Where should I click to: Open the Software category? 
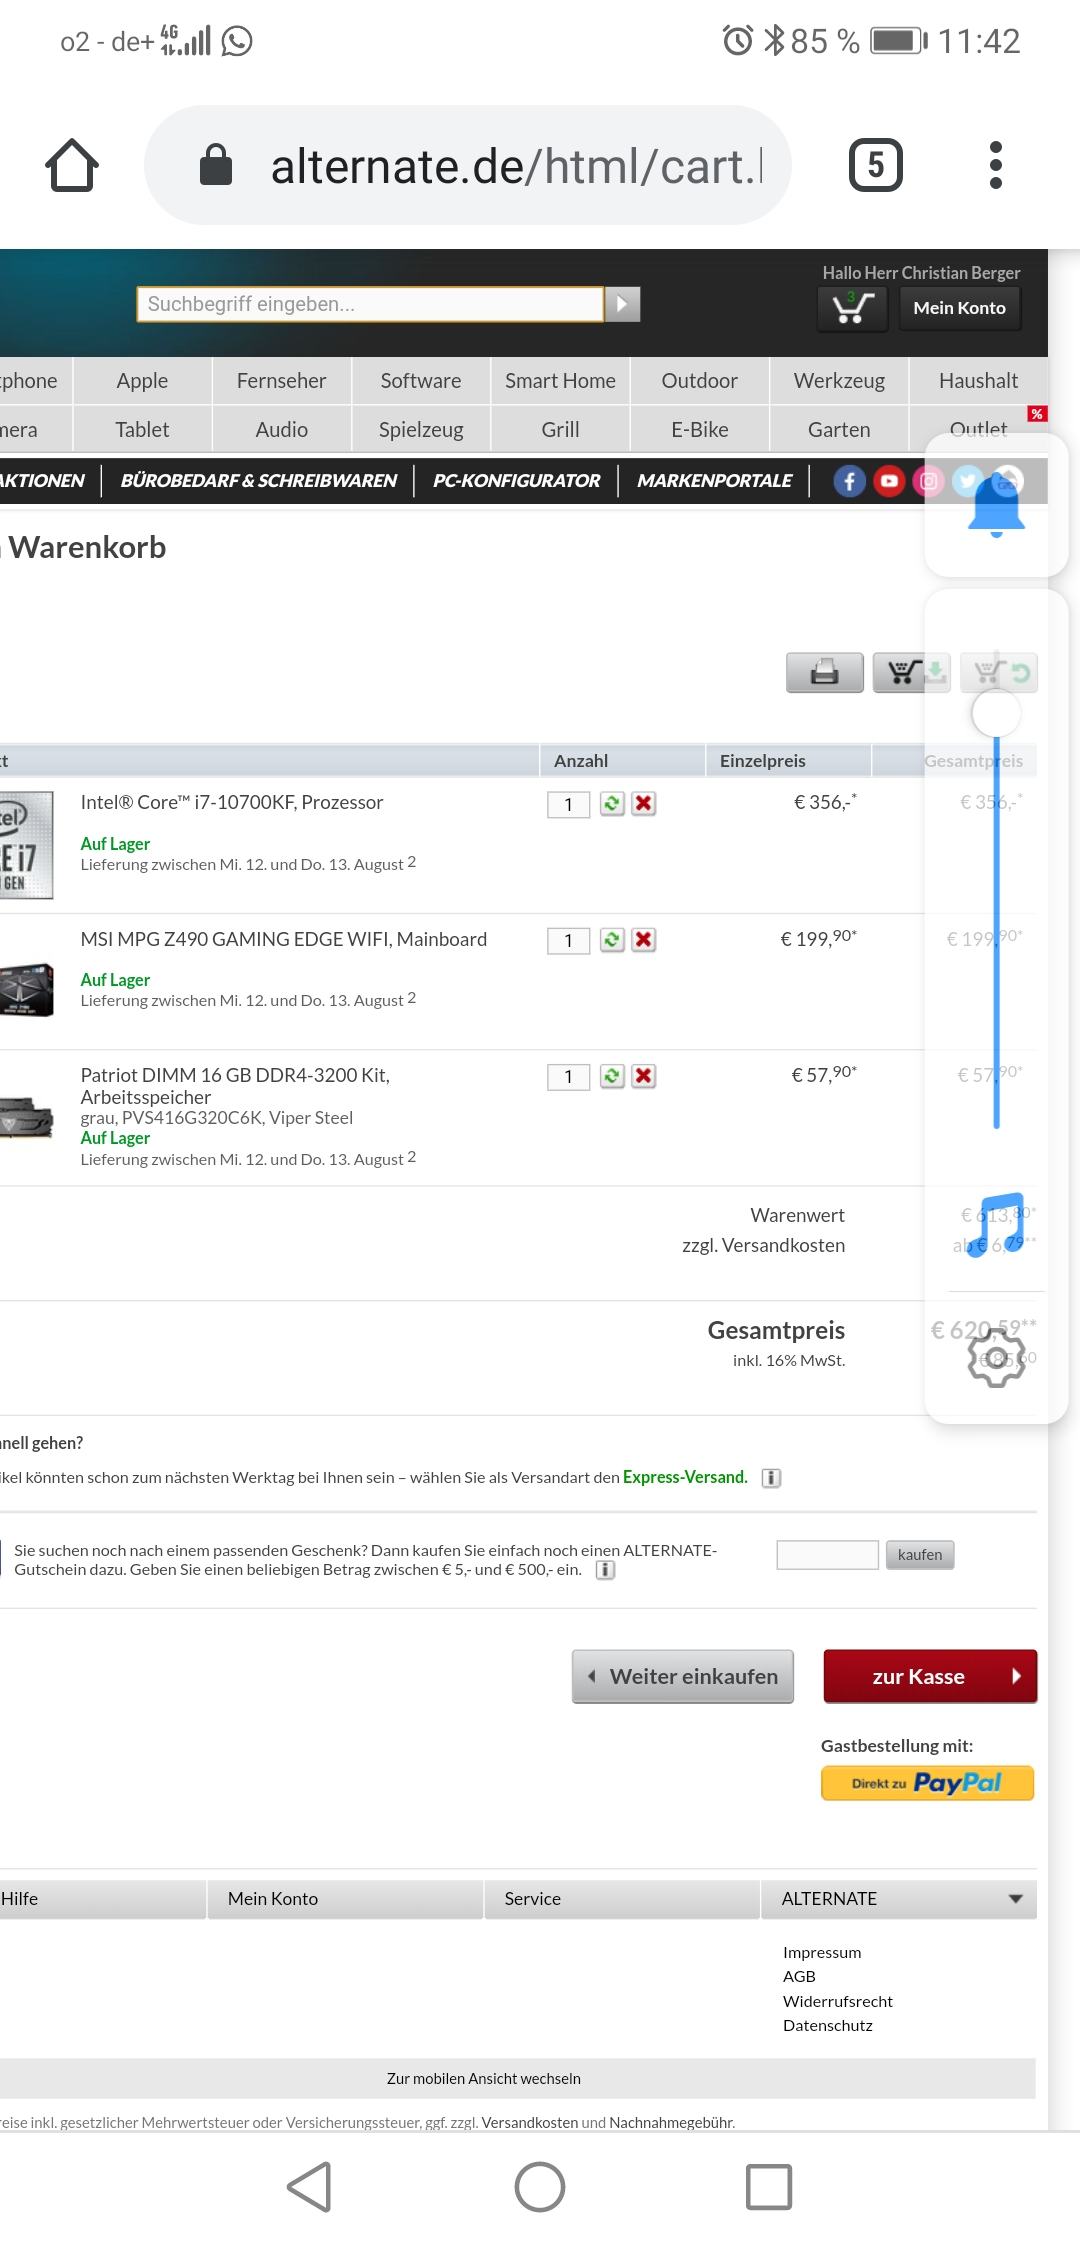pyautogui.click(x=421, y=380)
